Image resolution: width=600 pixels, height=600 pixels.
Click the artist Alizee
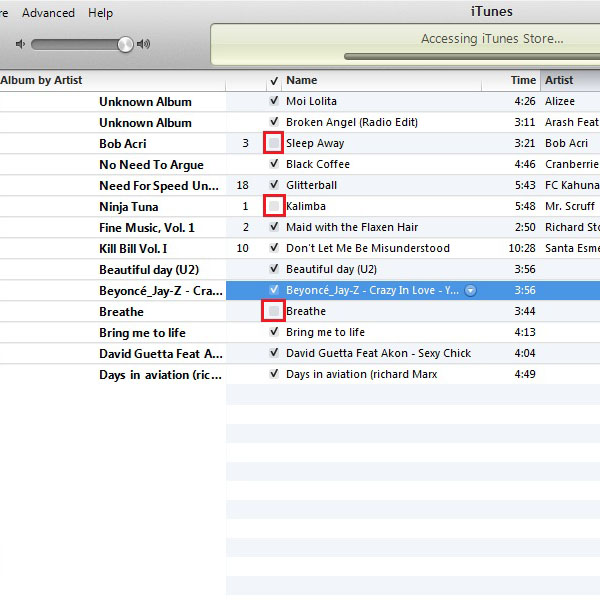(x=560, y=101)
